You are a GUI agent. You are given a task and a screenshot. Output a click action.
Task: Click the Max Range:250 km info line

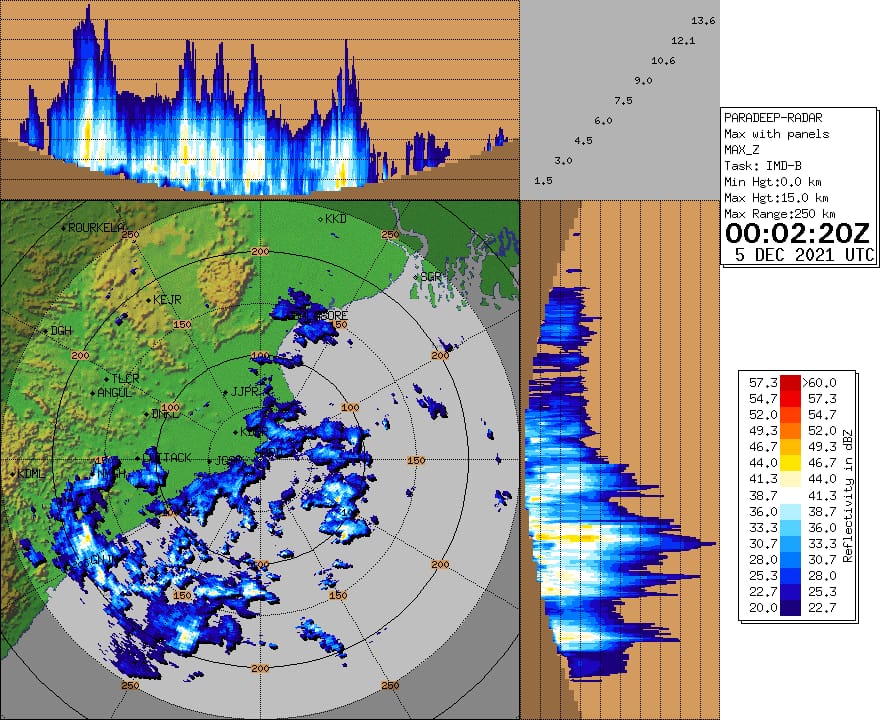(779, 214)
